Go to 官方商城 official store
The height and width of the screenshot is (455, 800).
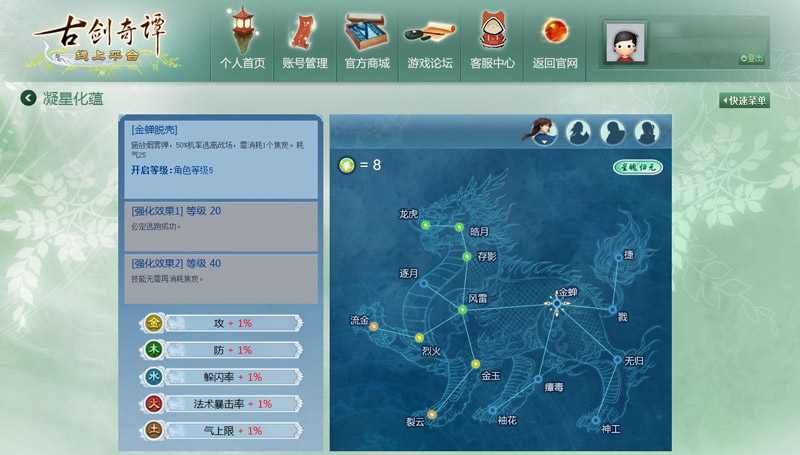(x=367, y=40)
